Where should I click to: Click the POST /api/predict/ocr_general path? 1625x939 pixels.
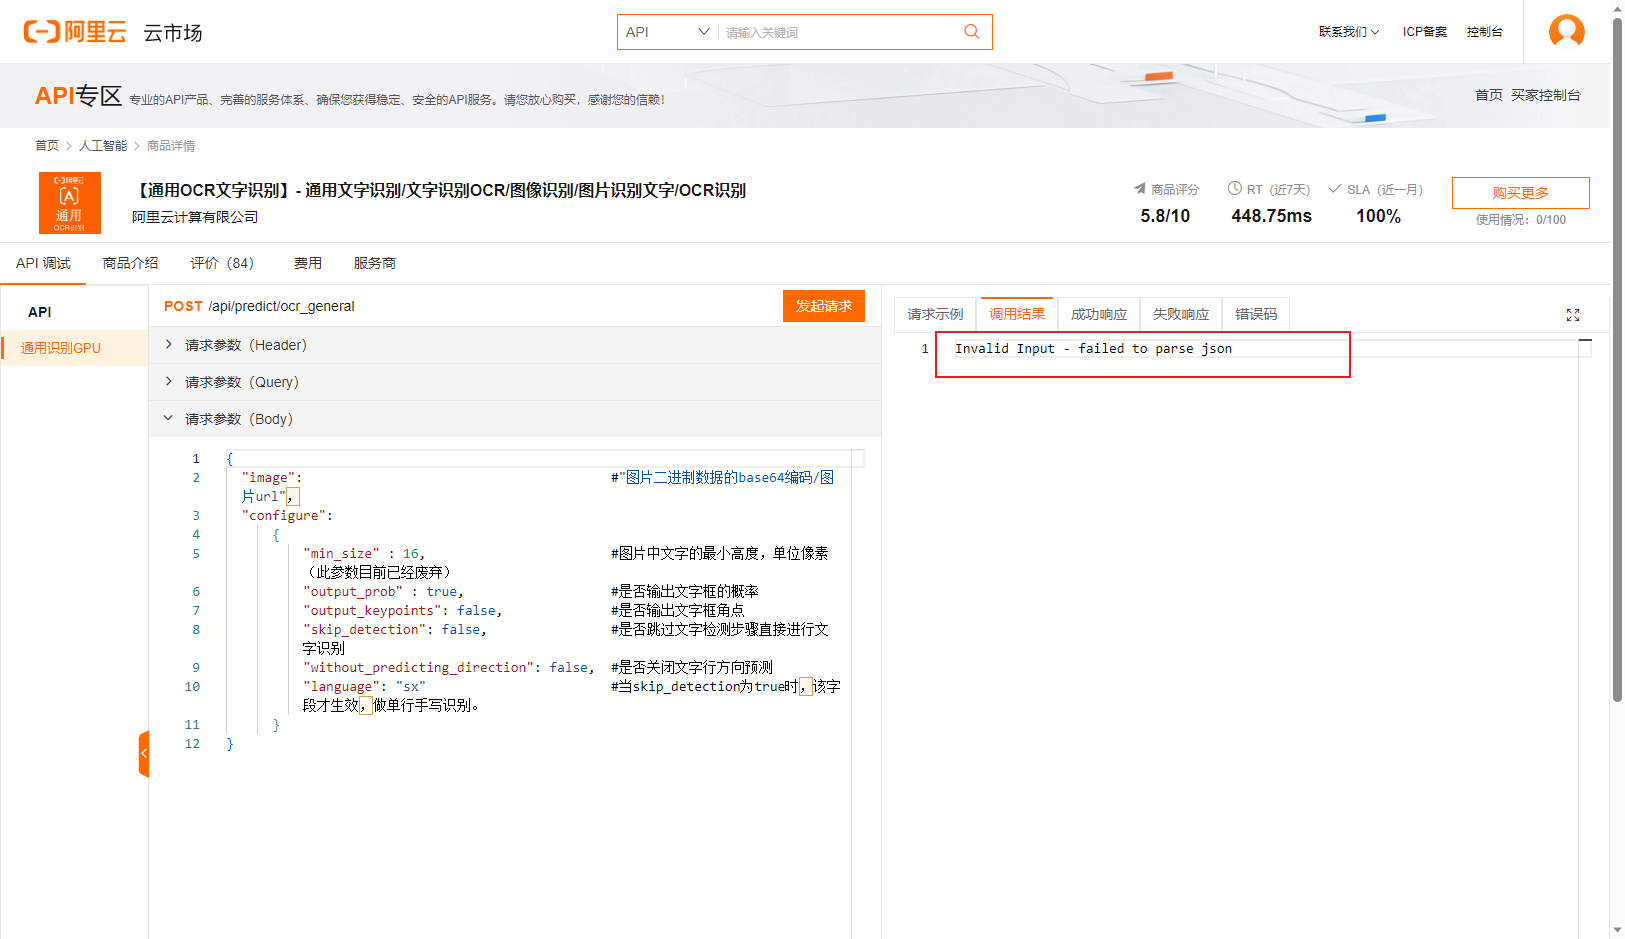[259, 306]
